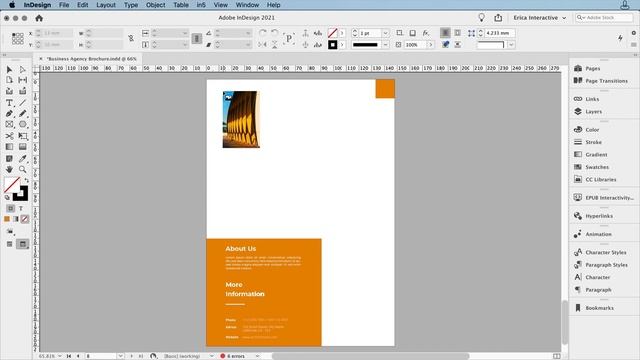640x360 pixels.
Task: Toggle Formatting affects container button
Action: (11, 208)
